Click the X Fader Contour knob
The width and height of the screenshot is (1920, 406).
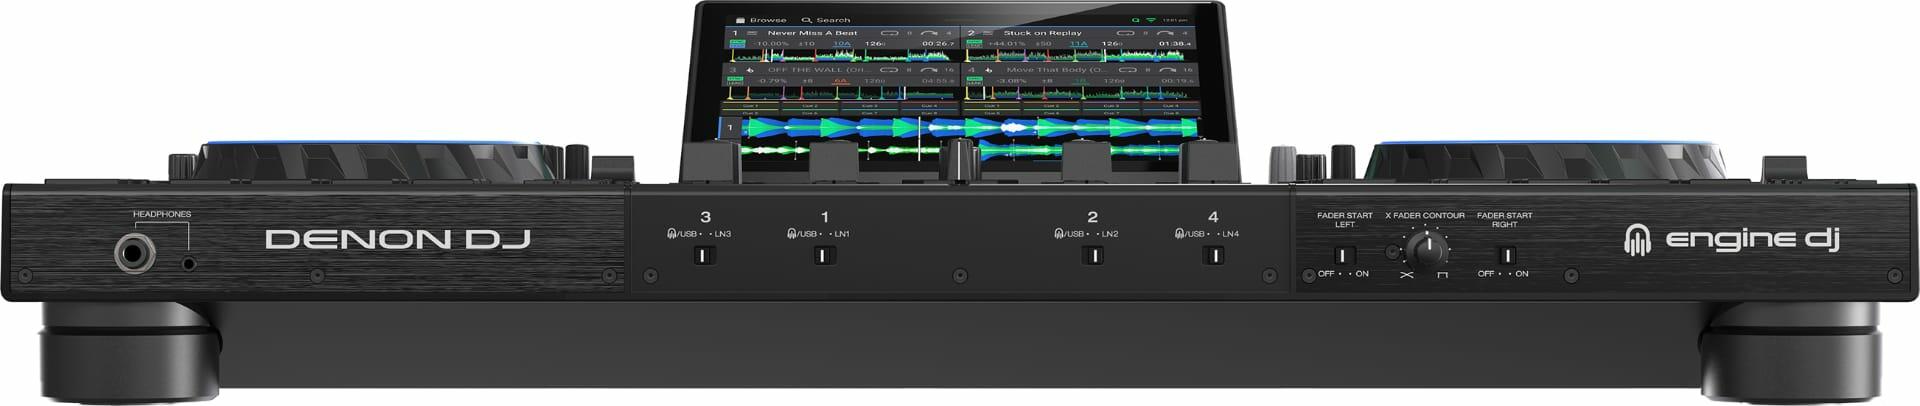tap(1427, 249)
